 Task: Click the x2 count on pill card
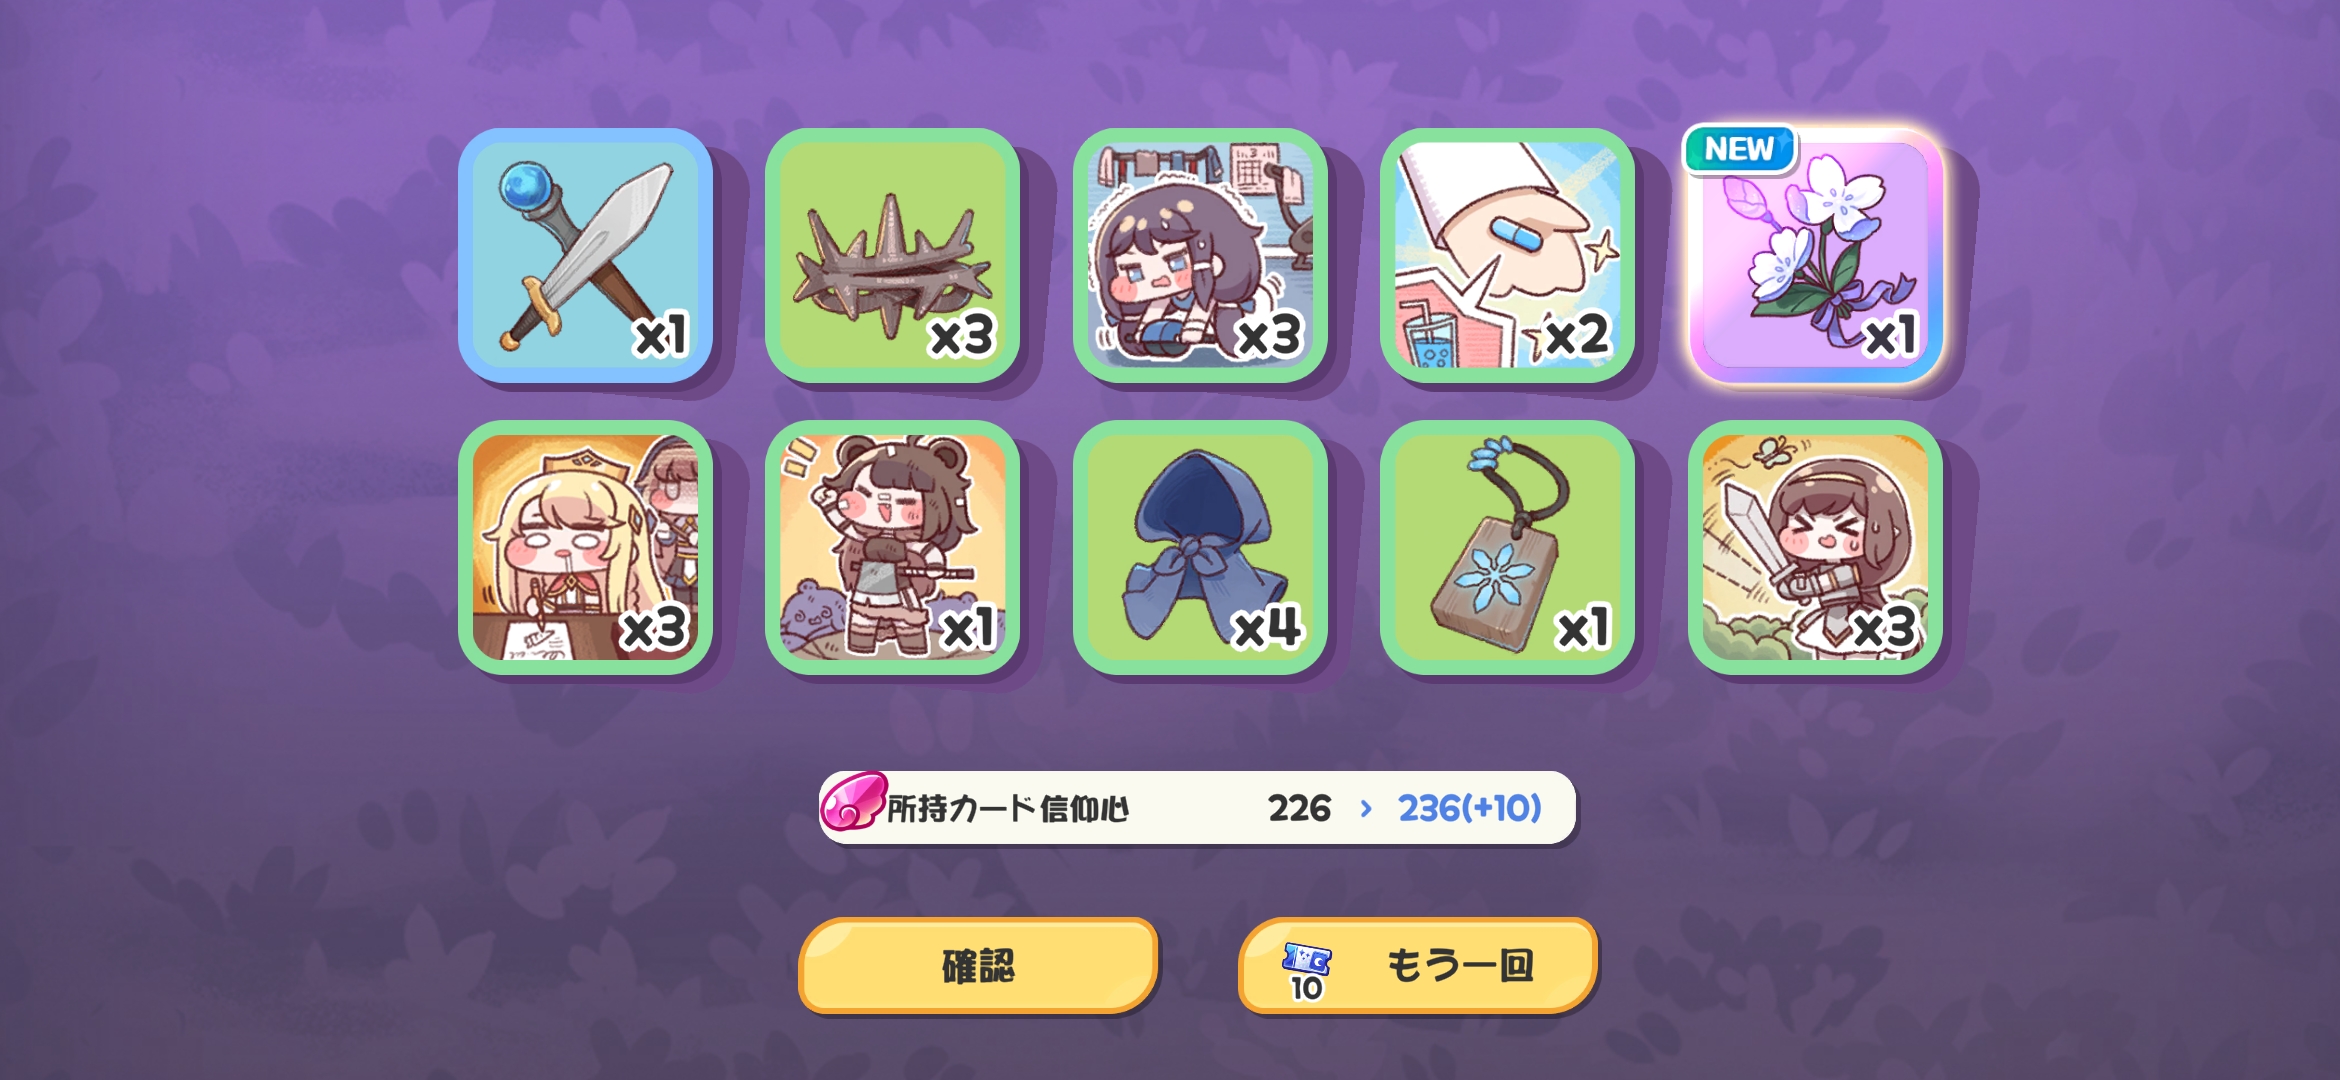pos(1576,335)
